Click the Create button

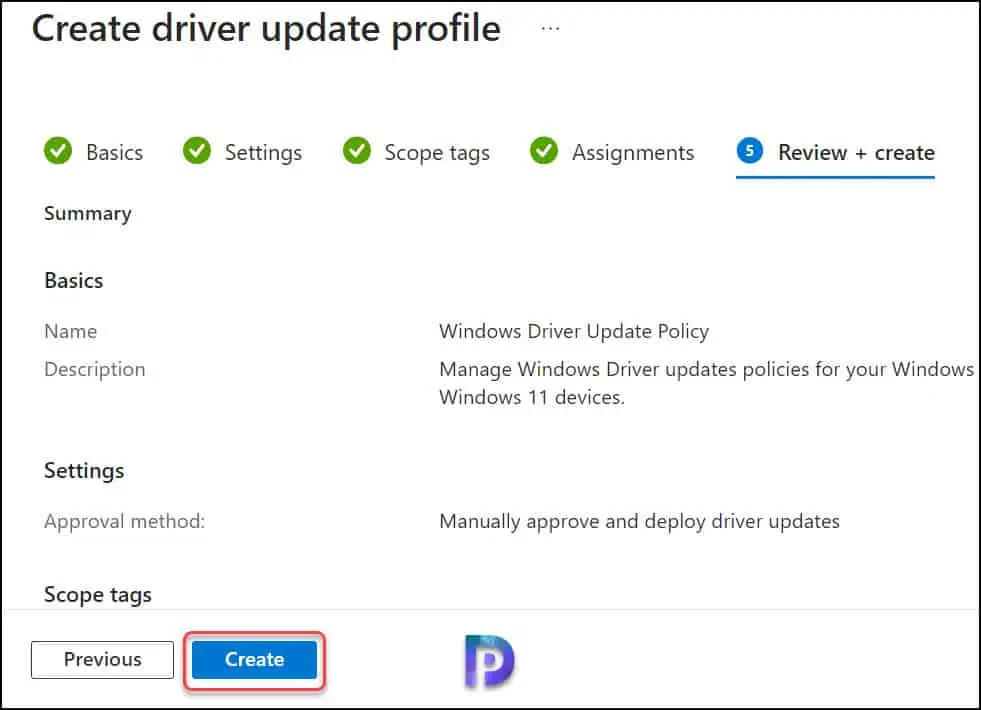pyautogui.click(x=254, y=659)
